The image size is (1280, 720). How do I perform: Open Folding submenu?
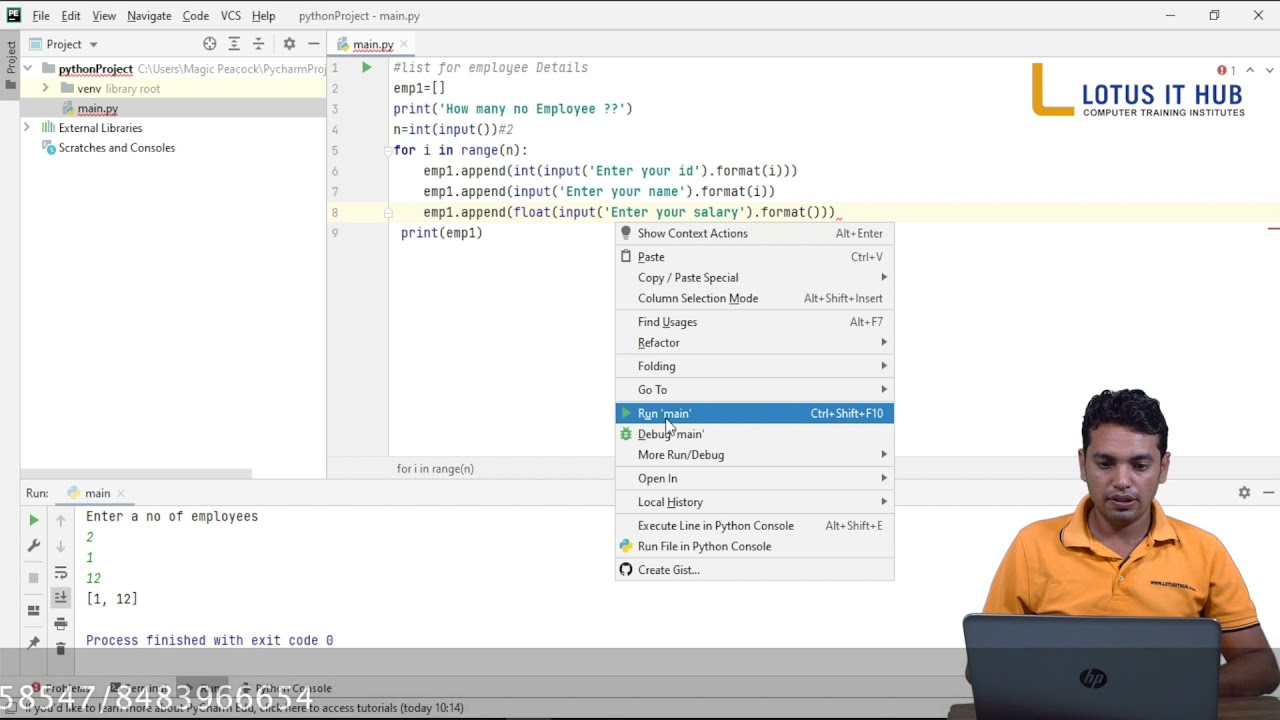754,366
